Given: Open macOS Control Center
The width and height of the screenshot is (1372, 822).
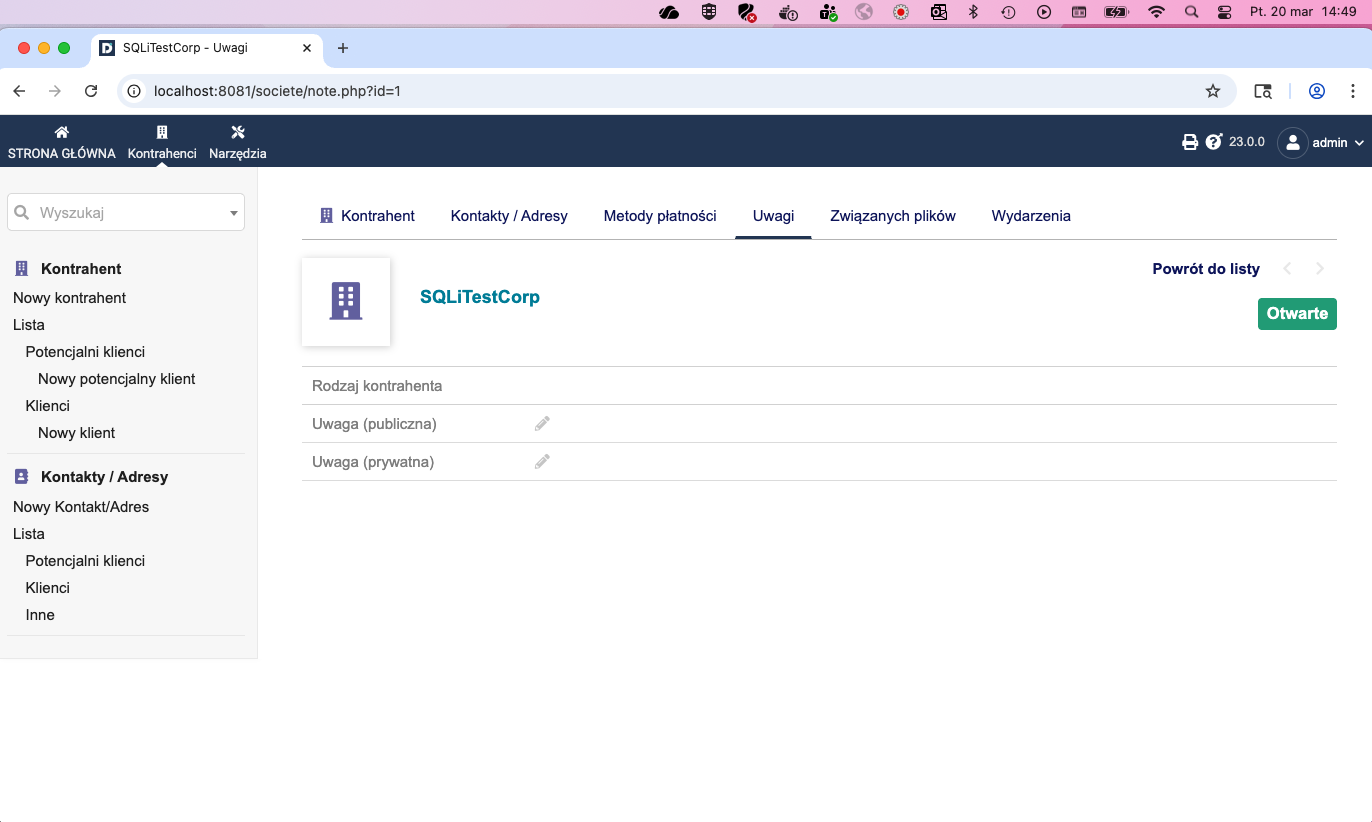Looking at the screenshot, I should pos(1225,12).
